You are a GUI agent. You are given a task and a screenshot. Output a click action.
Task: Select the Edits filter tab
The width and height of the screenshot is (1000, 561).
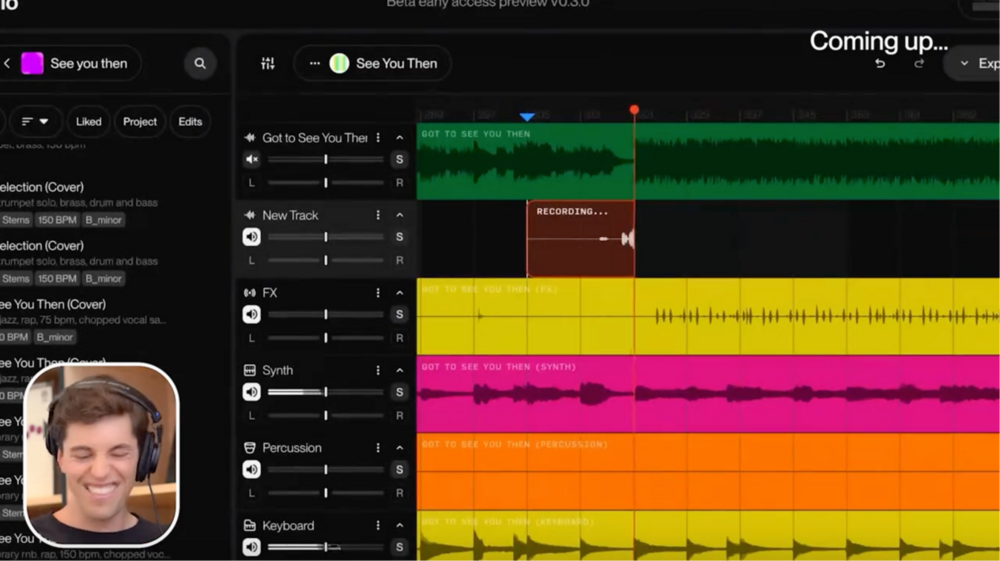[190, 122]
